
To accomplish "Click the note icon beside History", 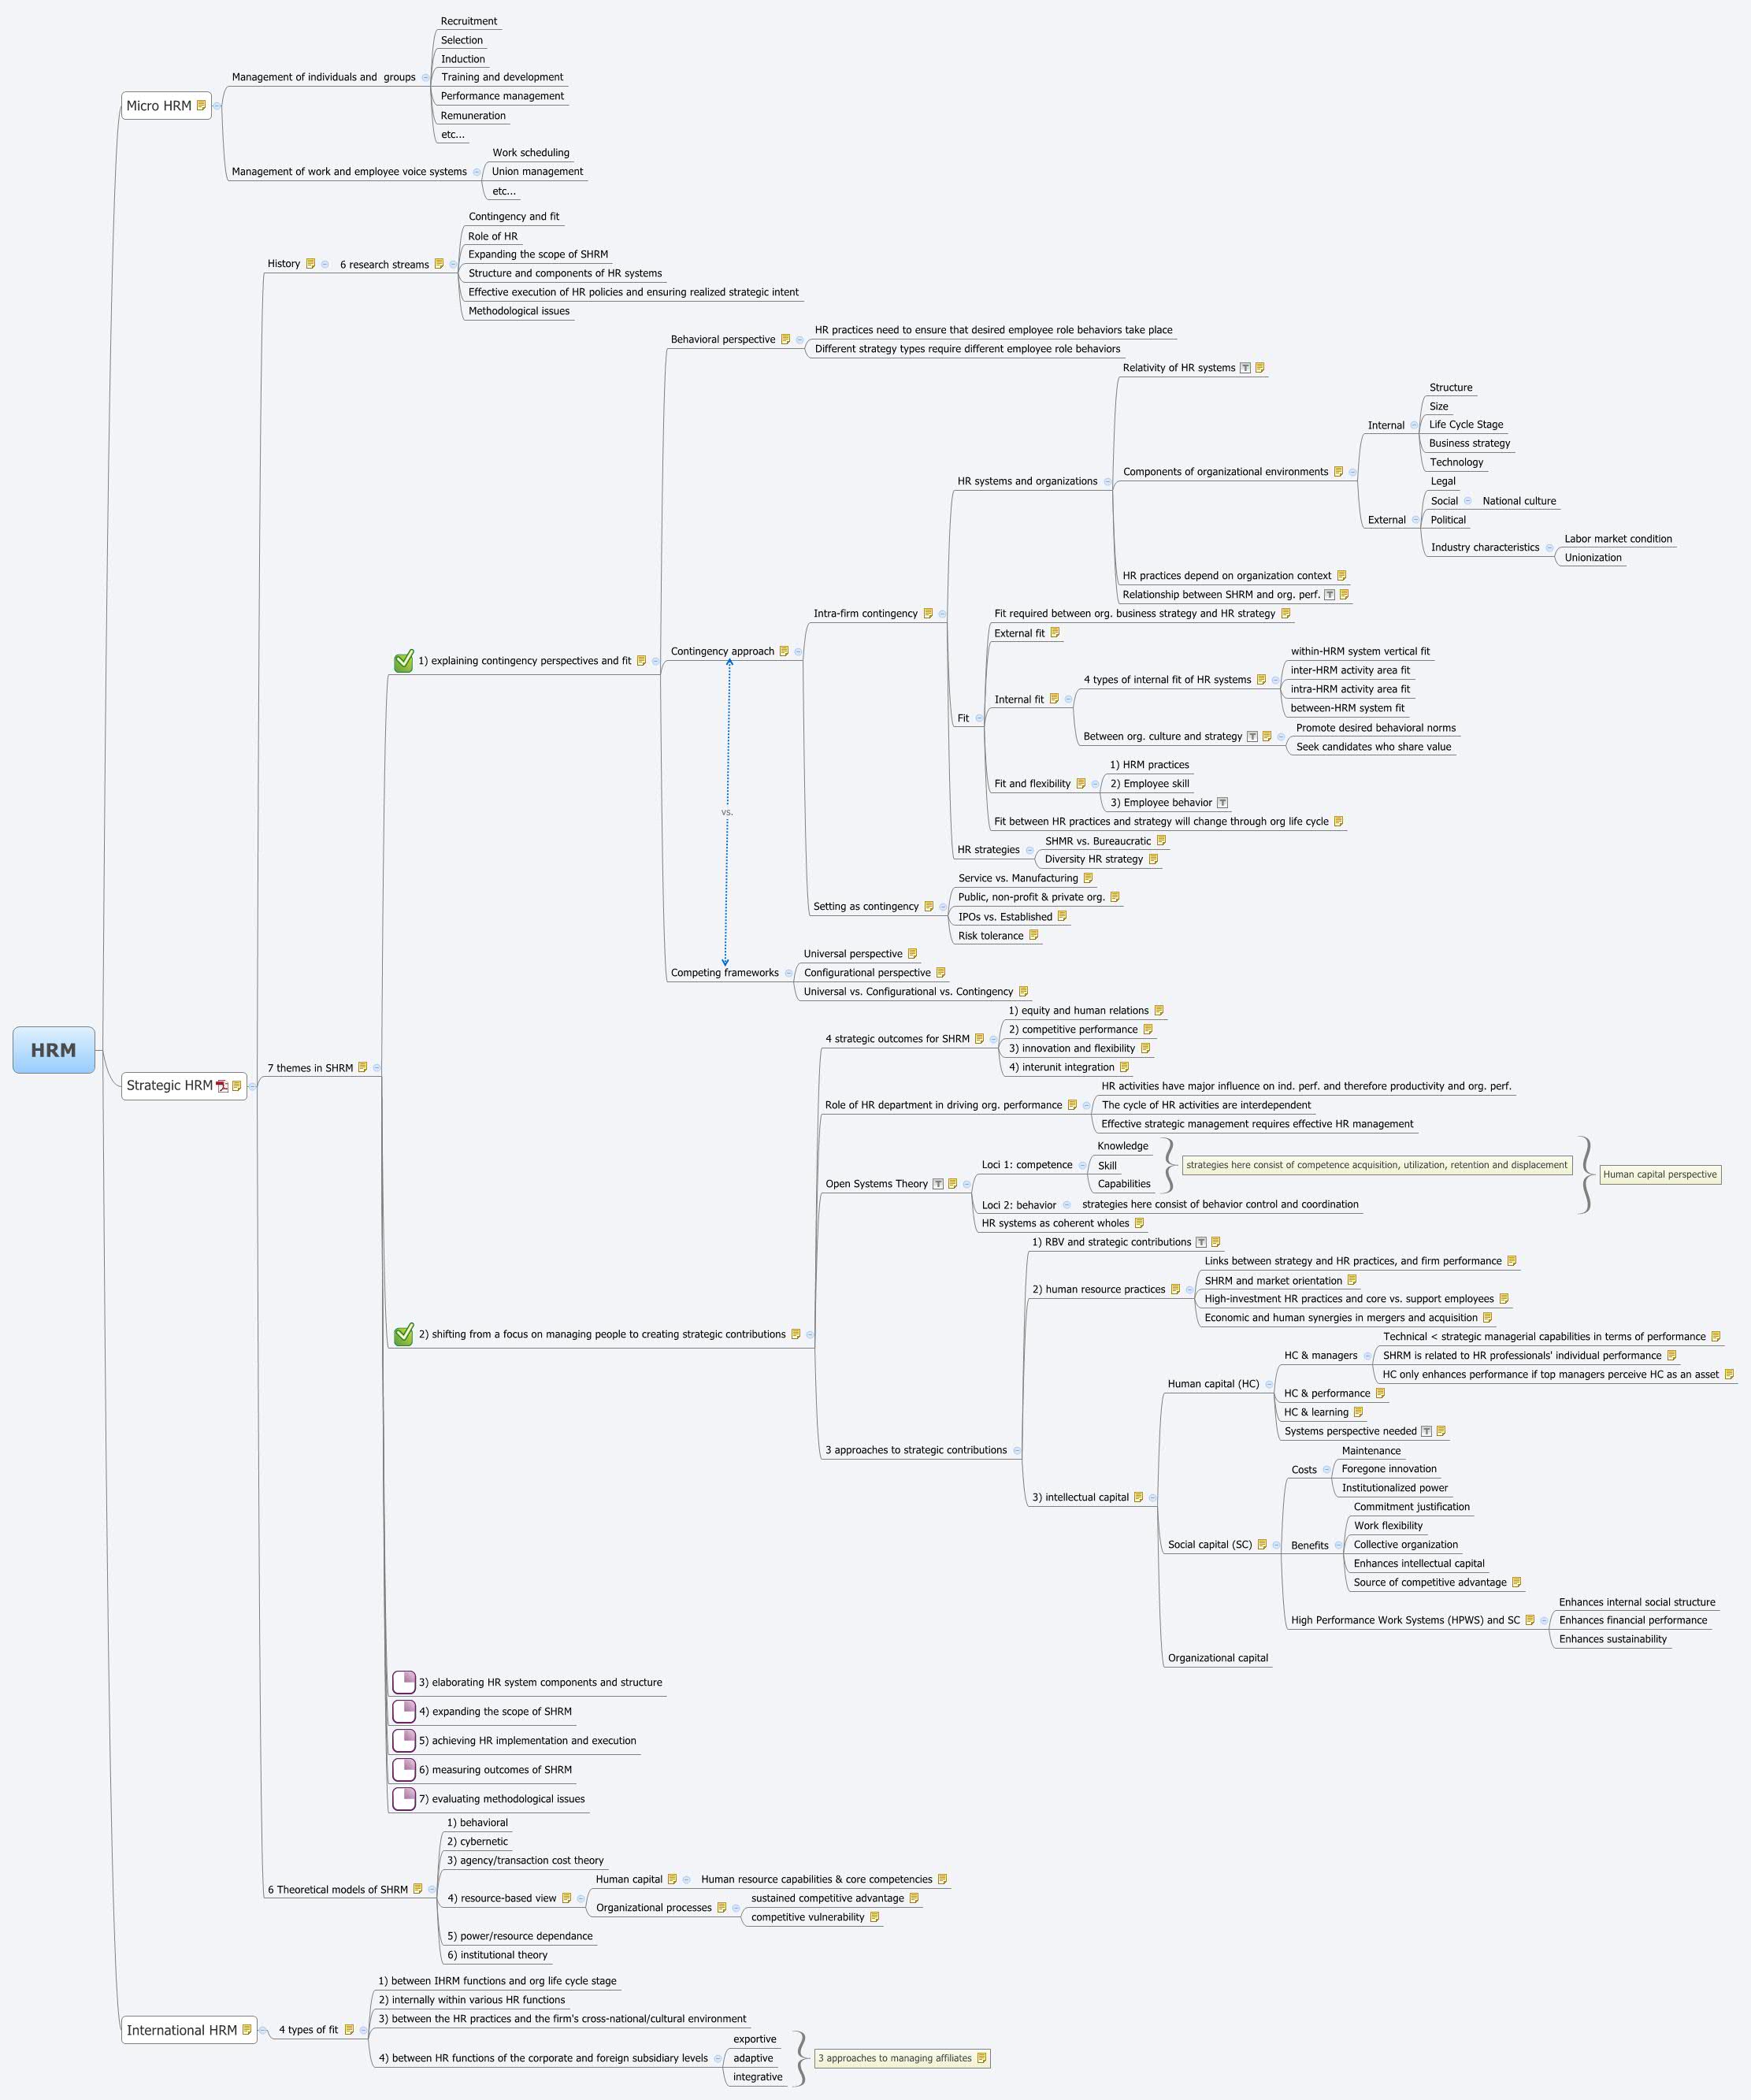I will point(312,263).
